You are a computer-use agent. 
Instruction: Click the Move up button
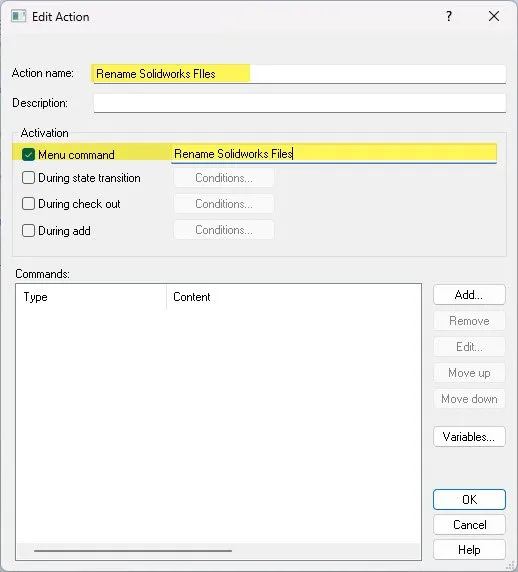(469, 373)
